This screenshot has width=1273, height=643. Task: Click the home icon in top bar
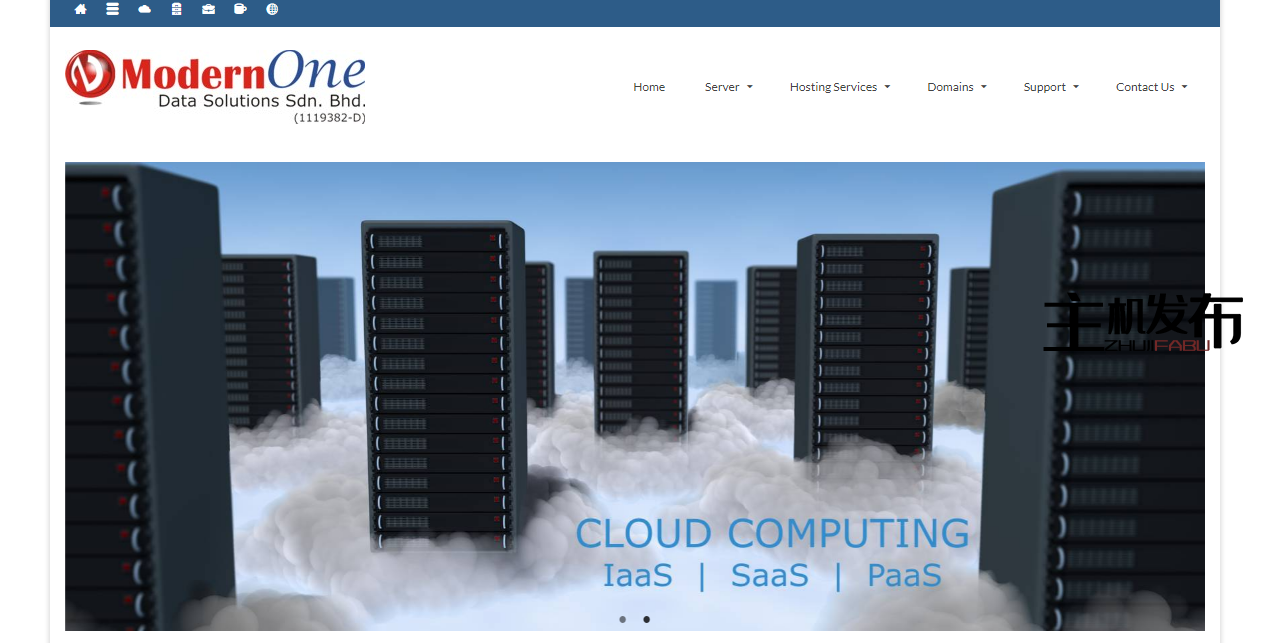(81, 9)
